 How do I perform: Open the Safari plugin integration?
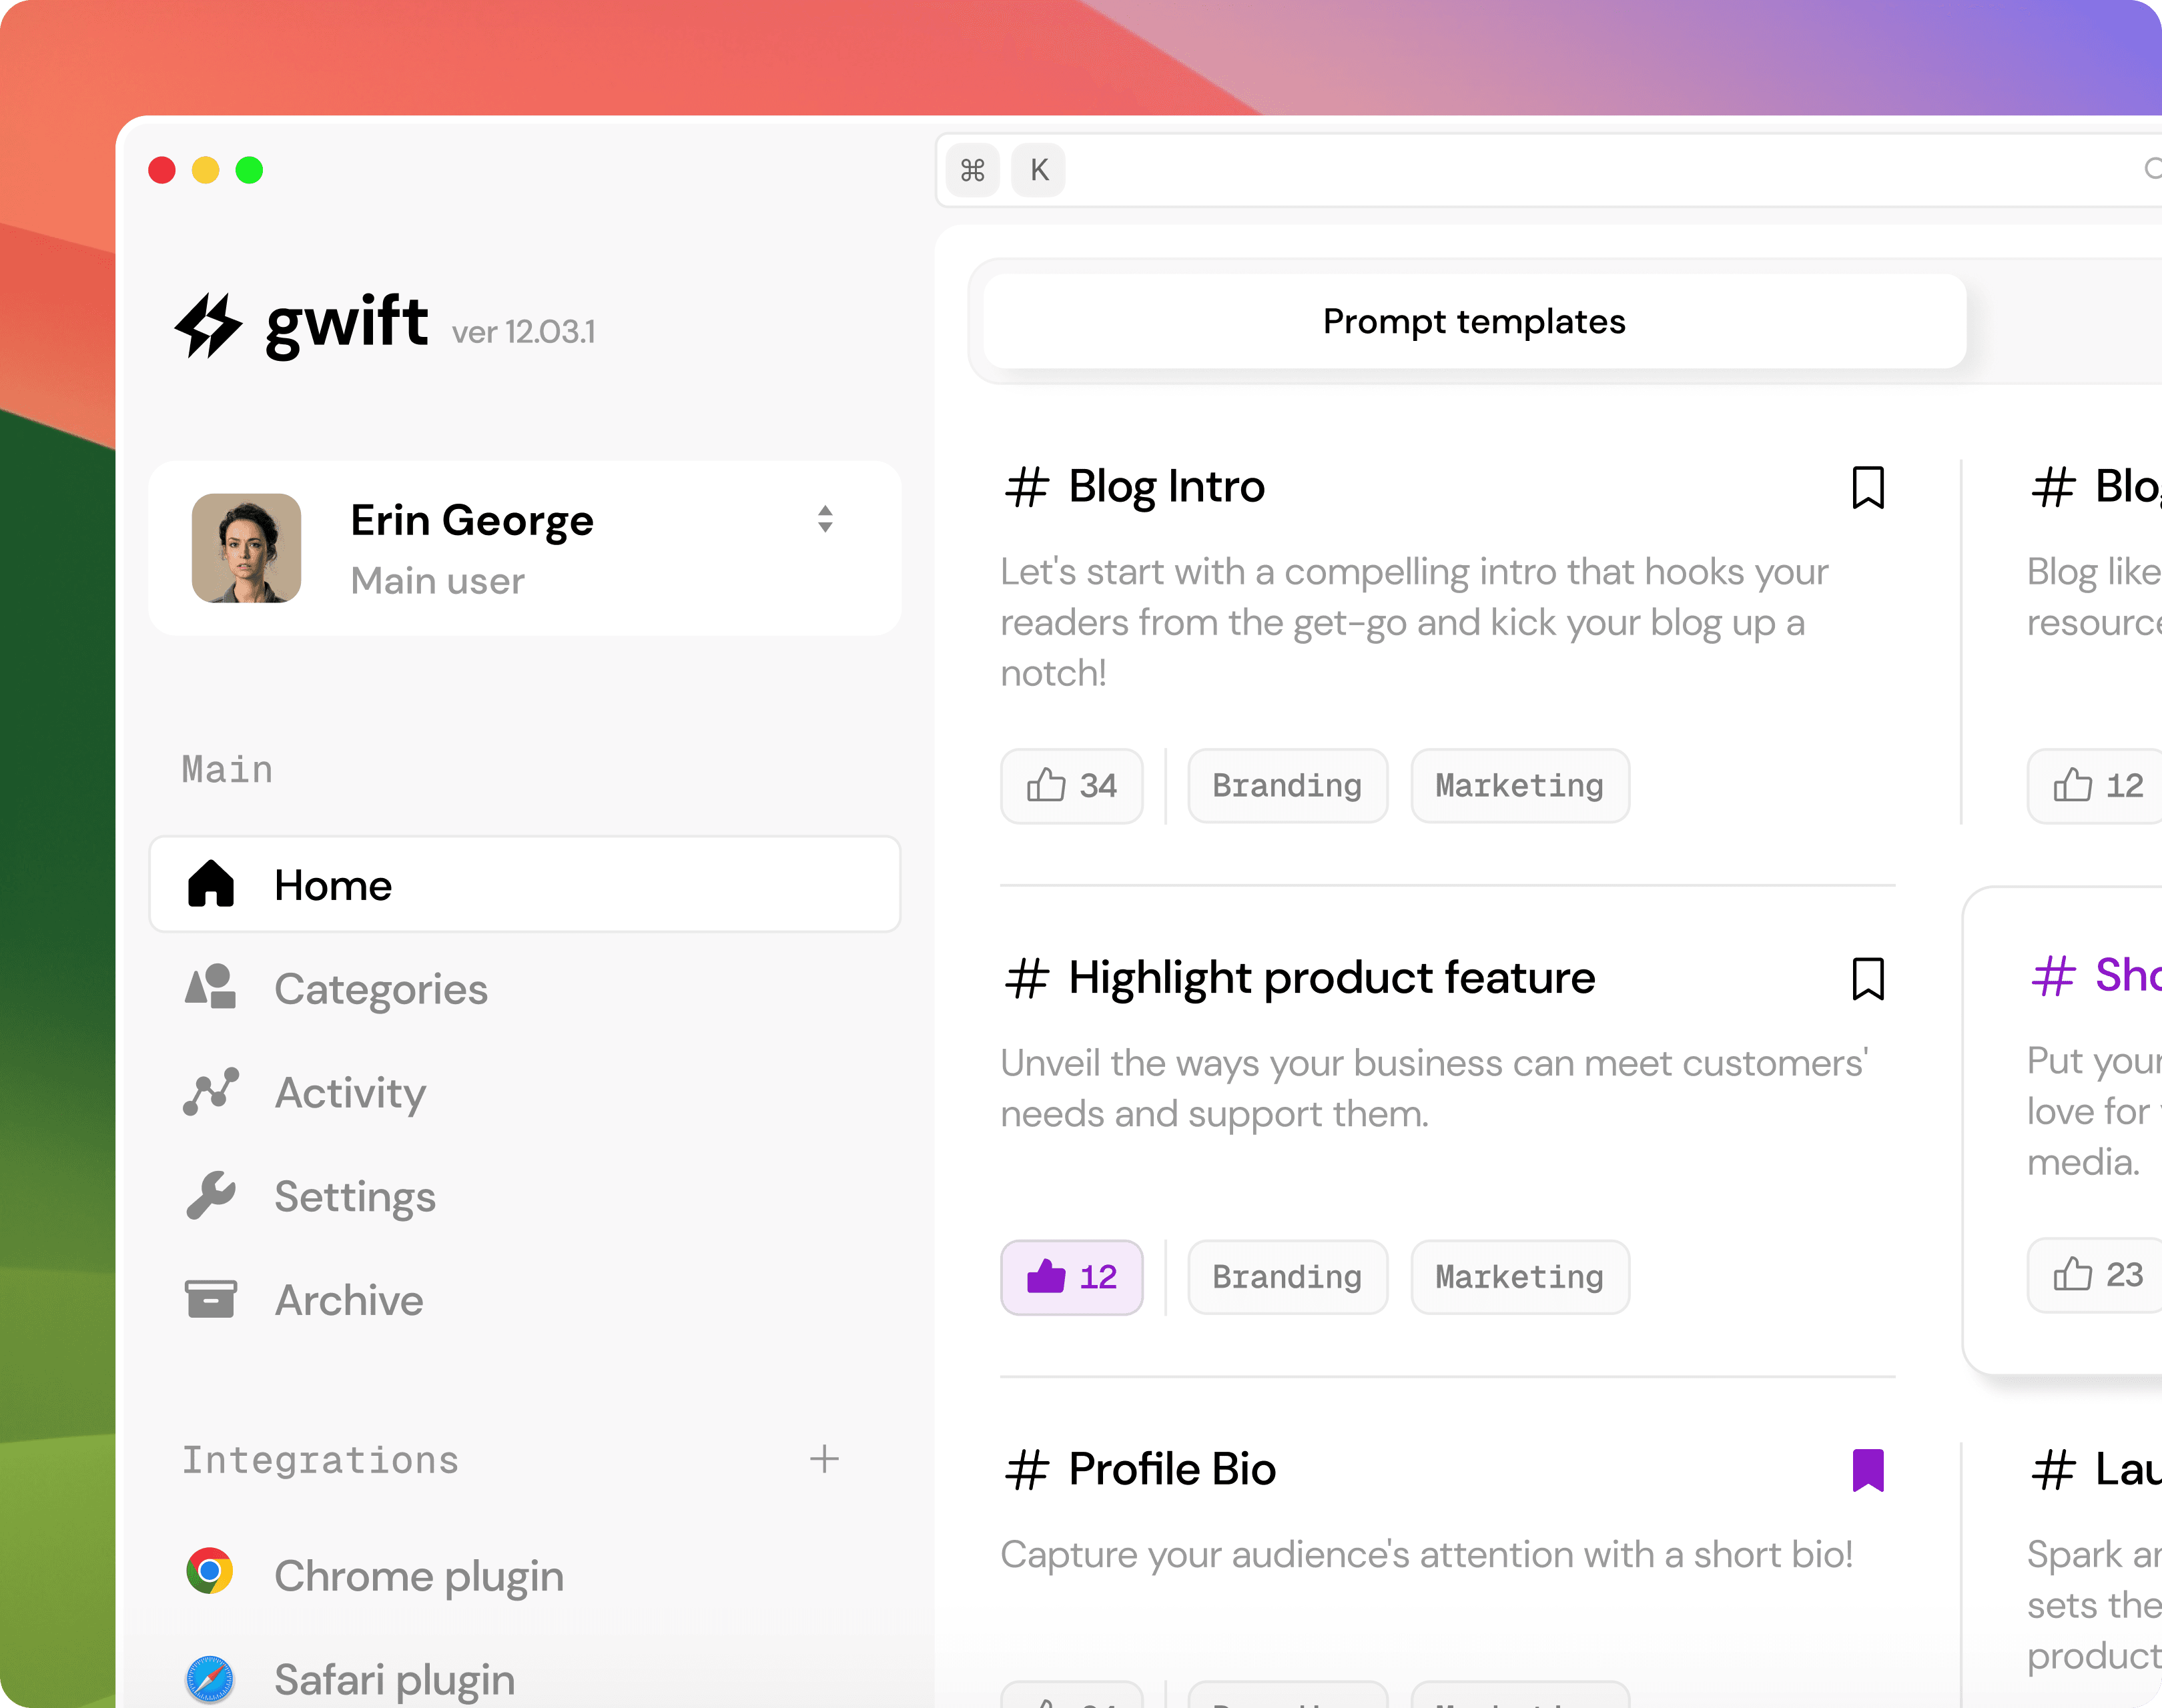coord(394,1679)
